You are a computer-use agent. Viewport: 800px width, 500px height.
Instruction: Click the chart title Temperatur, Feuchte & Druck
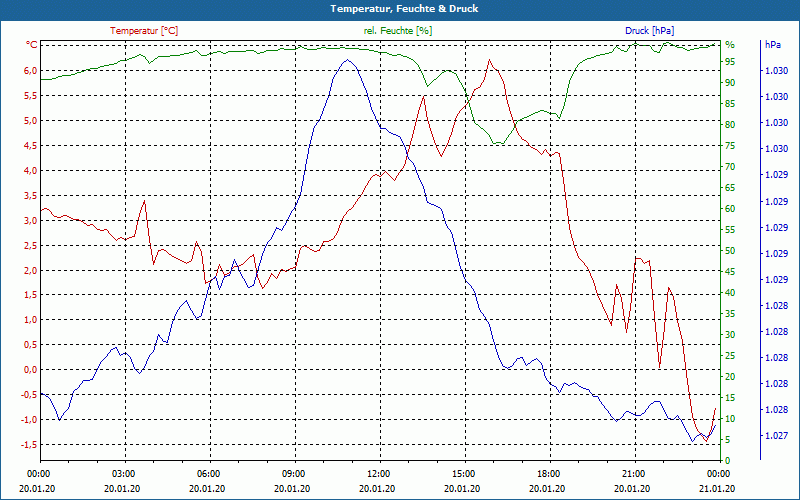pyautogui.click(x=404, y=9)
